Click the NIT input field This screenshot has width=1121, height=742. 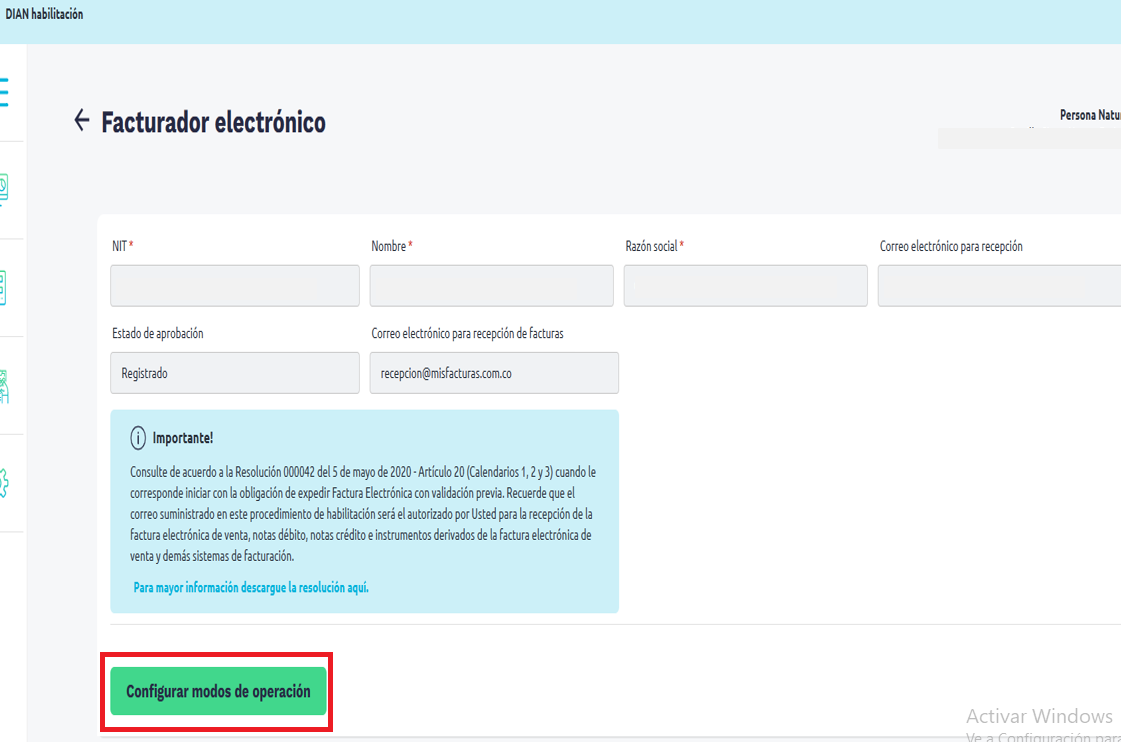tap(234, 286)
